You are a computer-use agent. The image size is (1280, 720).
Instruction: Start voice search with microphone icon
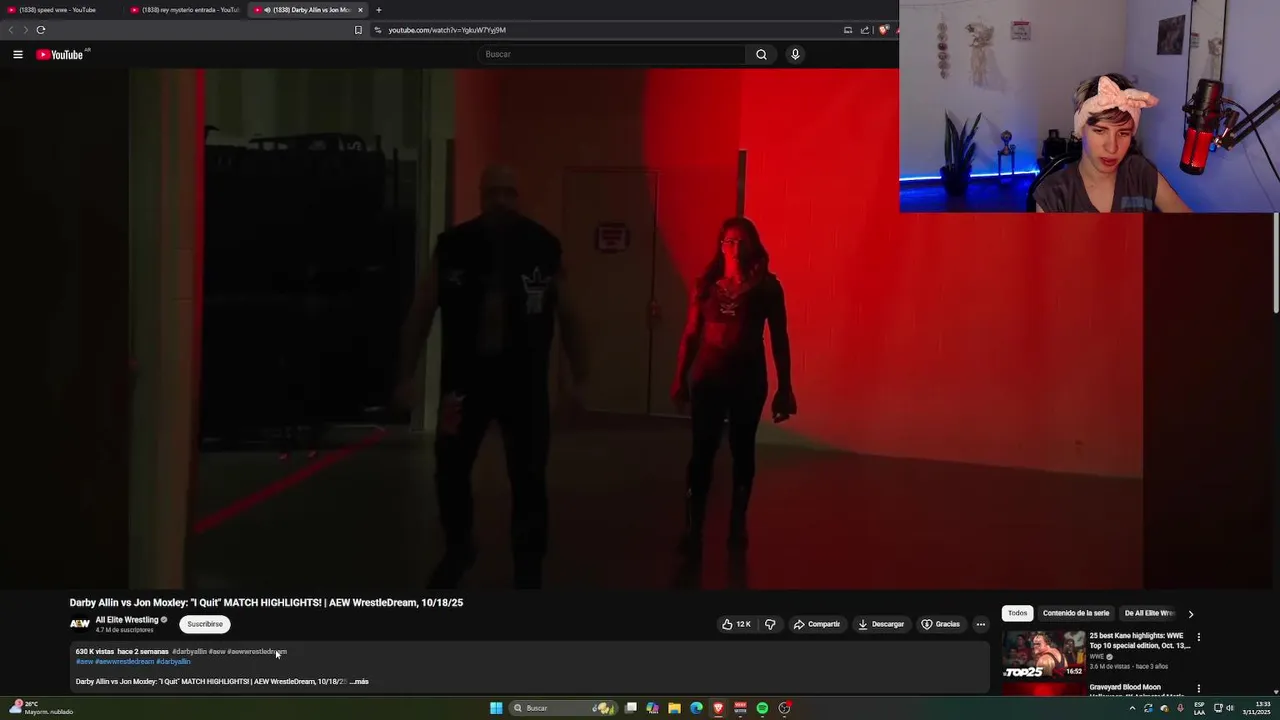(795, 54)
